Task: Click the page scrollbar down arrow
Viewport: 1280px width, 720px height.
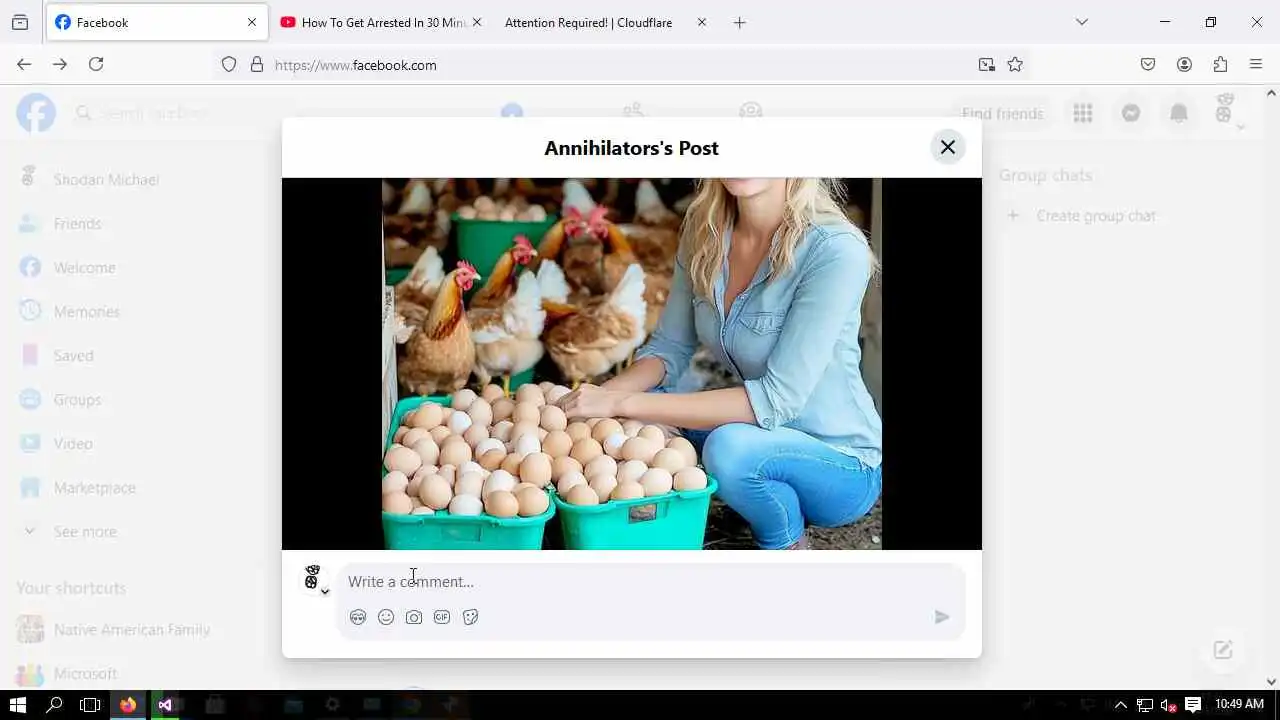Action: pos(1271,681)
